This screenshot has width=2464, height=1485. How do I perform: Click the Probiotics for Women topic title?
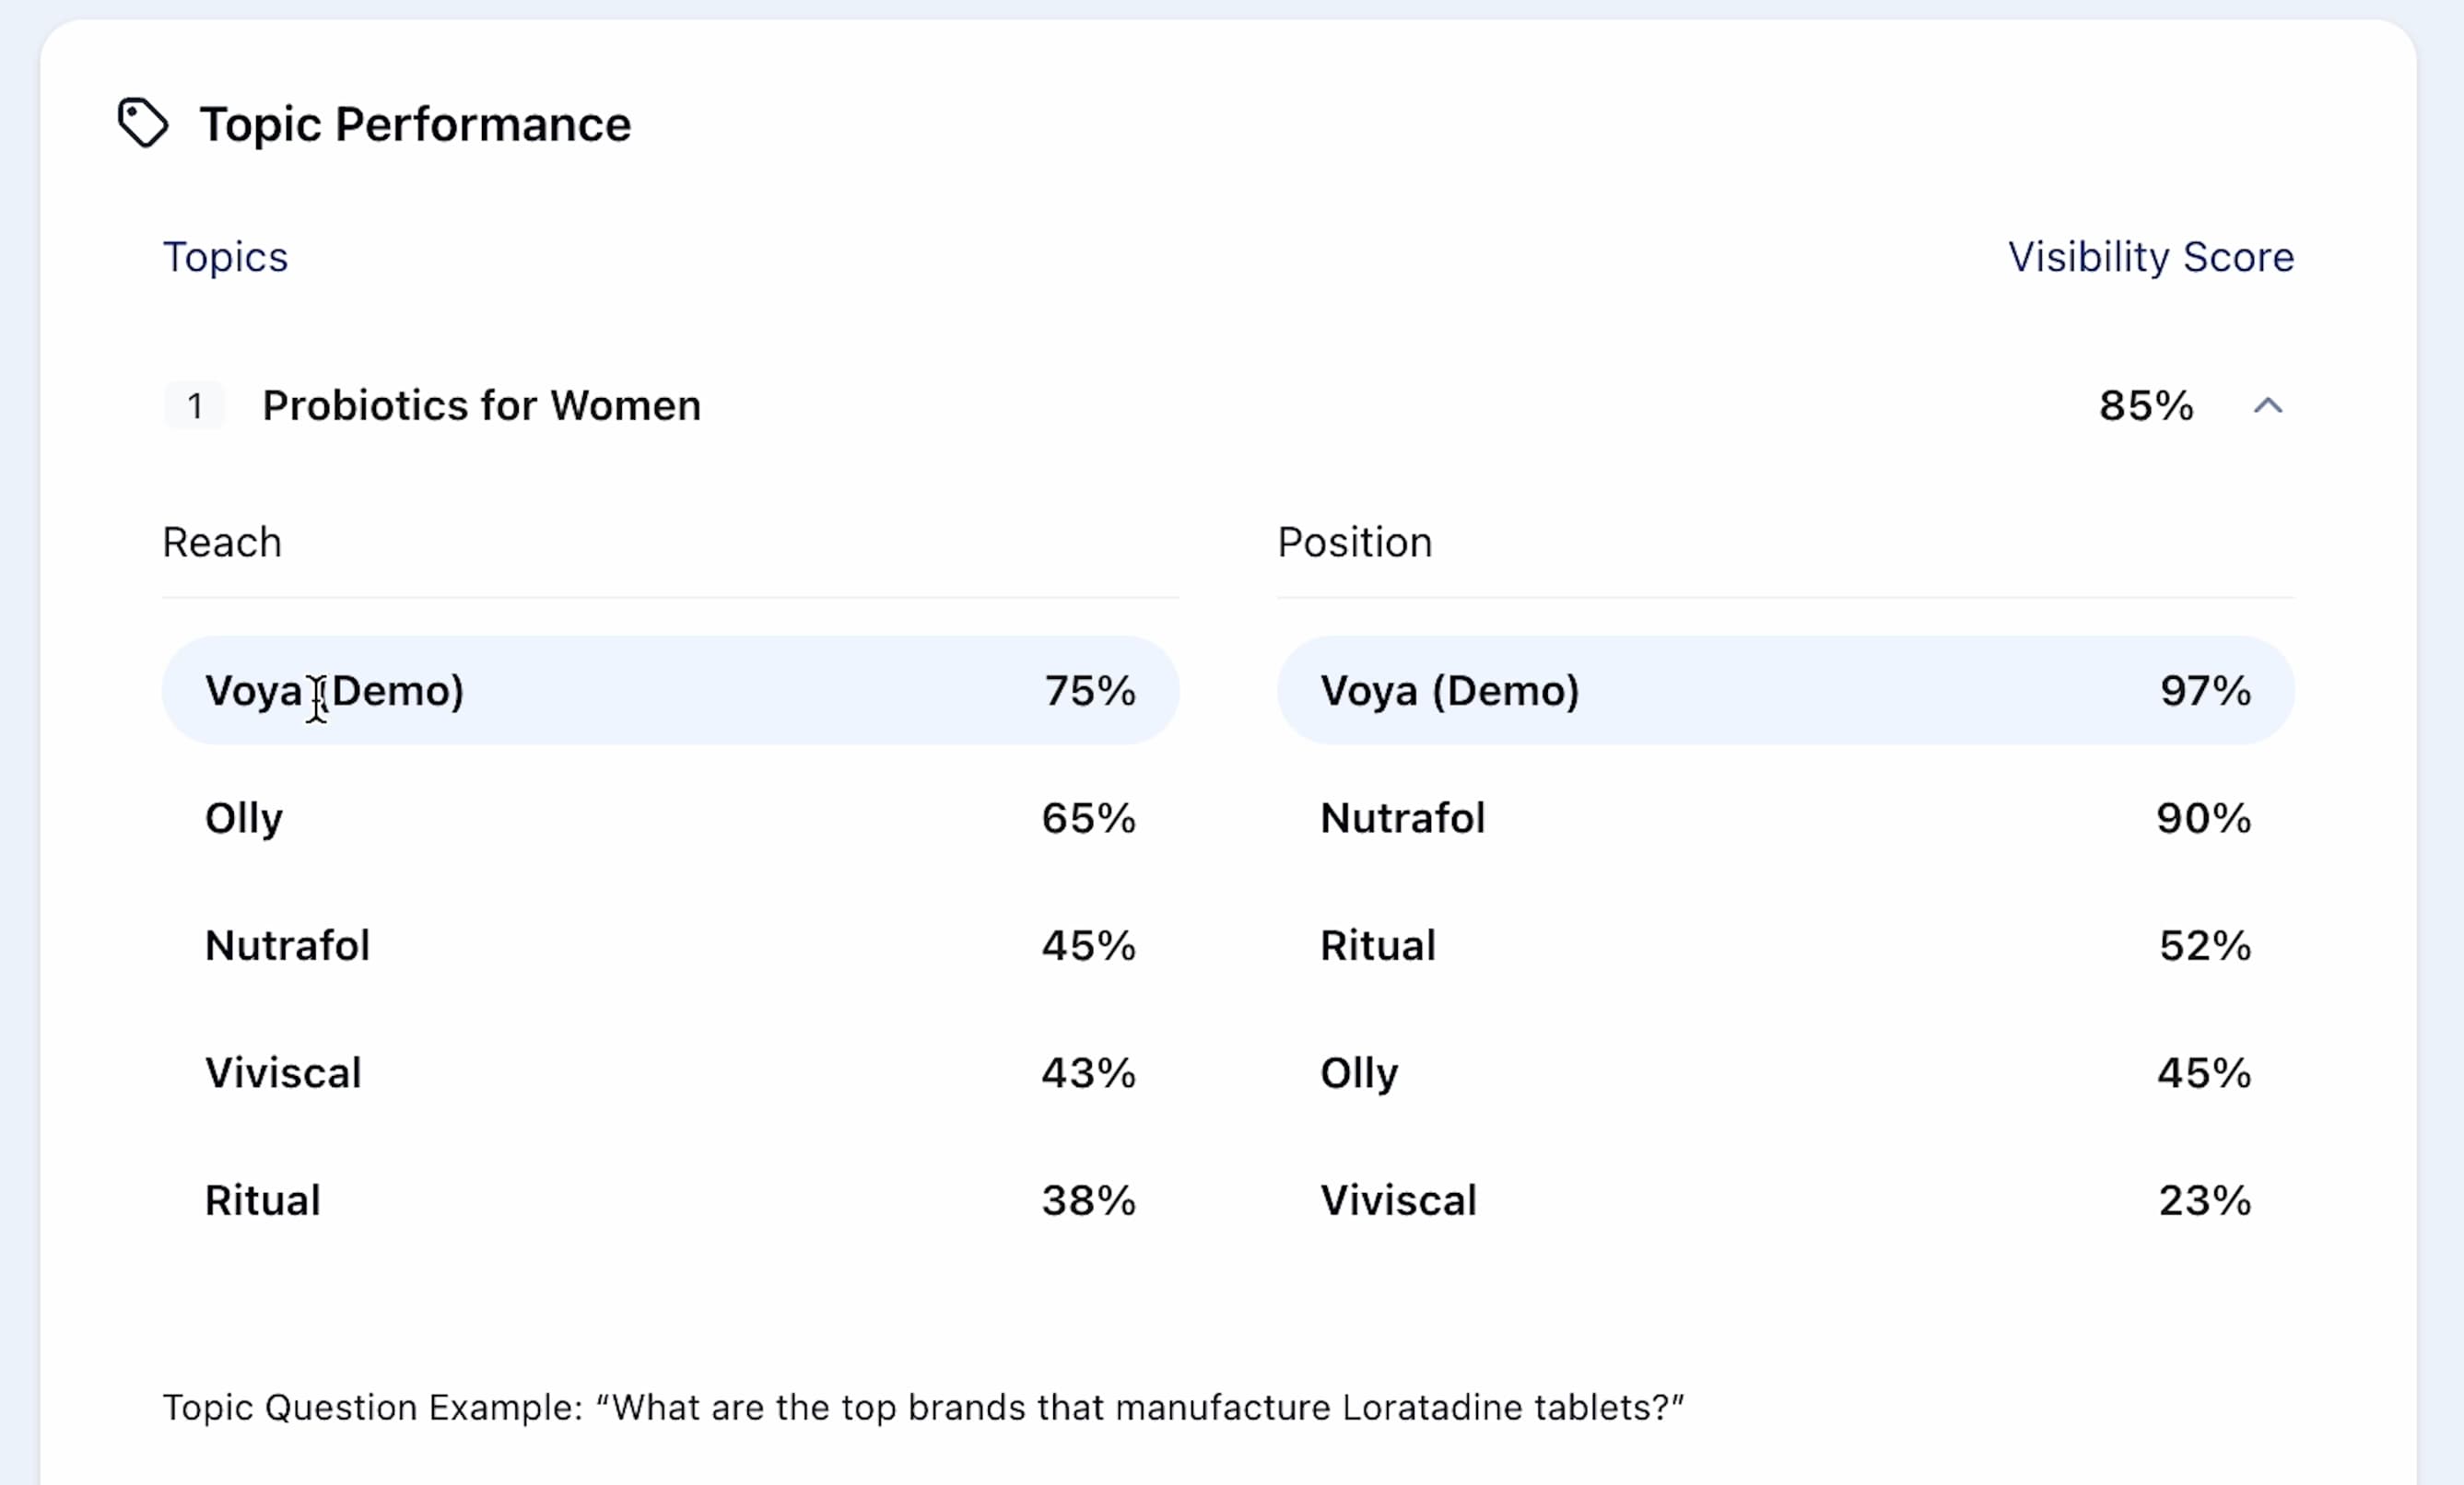pos(481,406)
